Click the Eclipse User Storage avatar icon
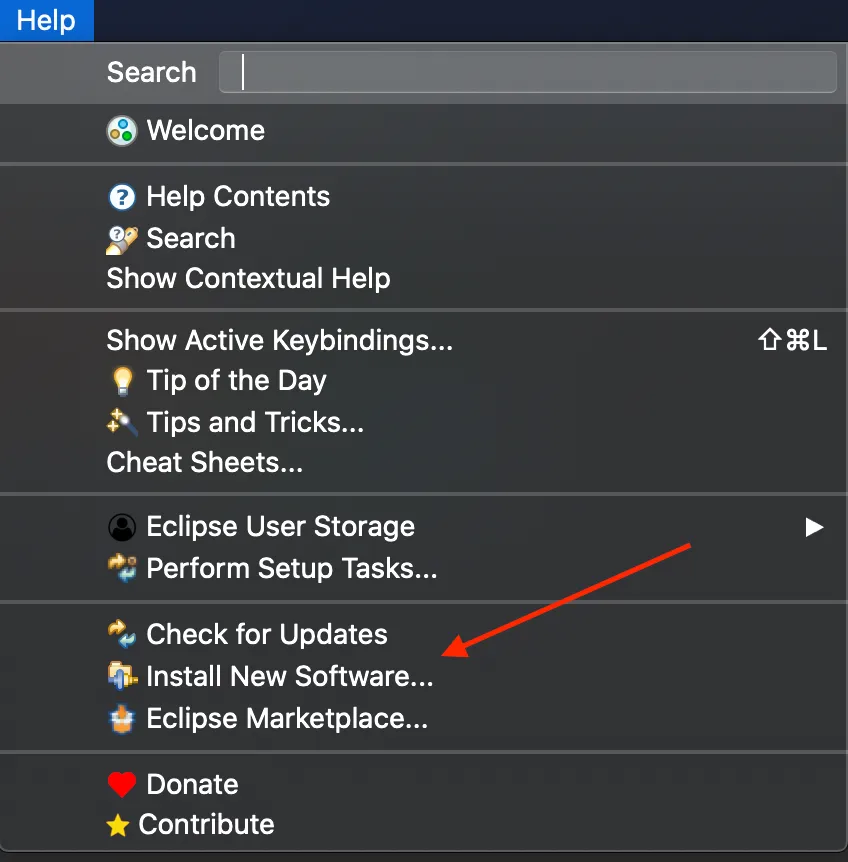The height and width of the screenshot is (862, 848). (x=121, y=527)
